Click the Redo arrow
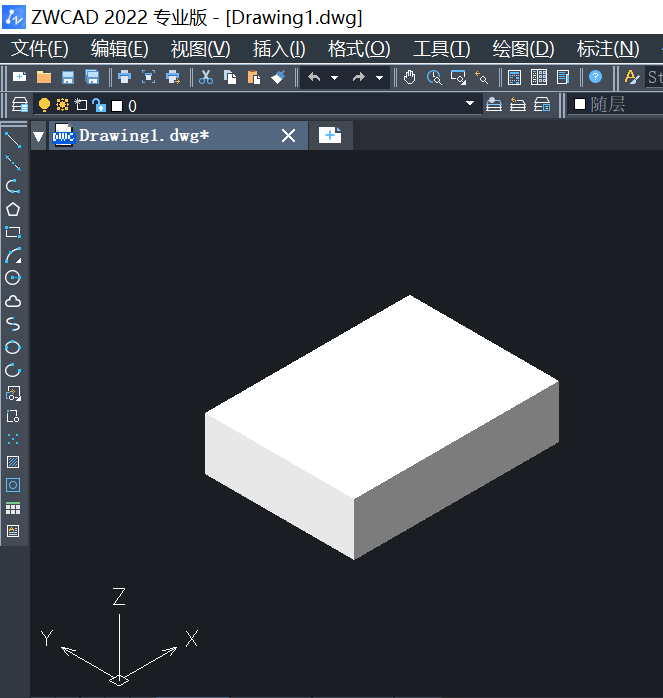Image resolution: width=663 pixels, height=698 pixels. point(359,77)
